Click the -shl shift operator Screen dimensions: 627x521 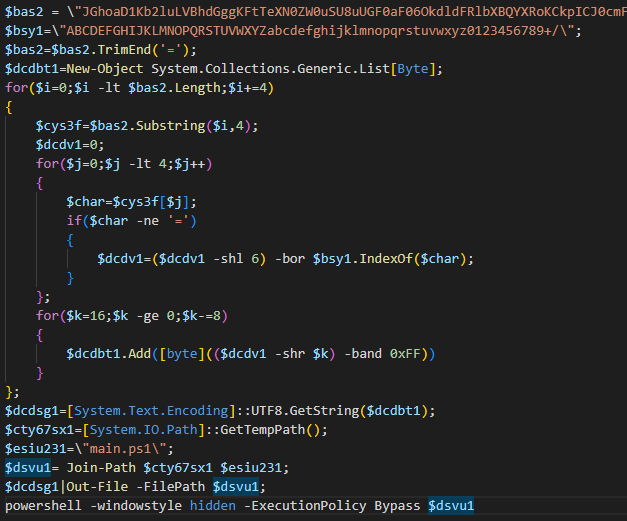pos(228,259)
